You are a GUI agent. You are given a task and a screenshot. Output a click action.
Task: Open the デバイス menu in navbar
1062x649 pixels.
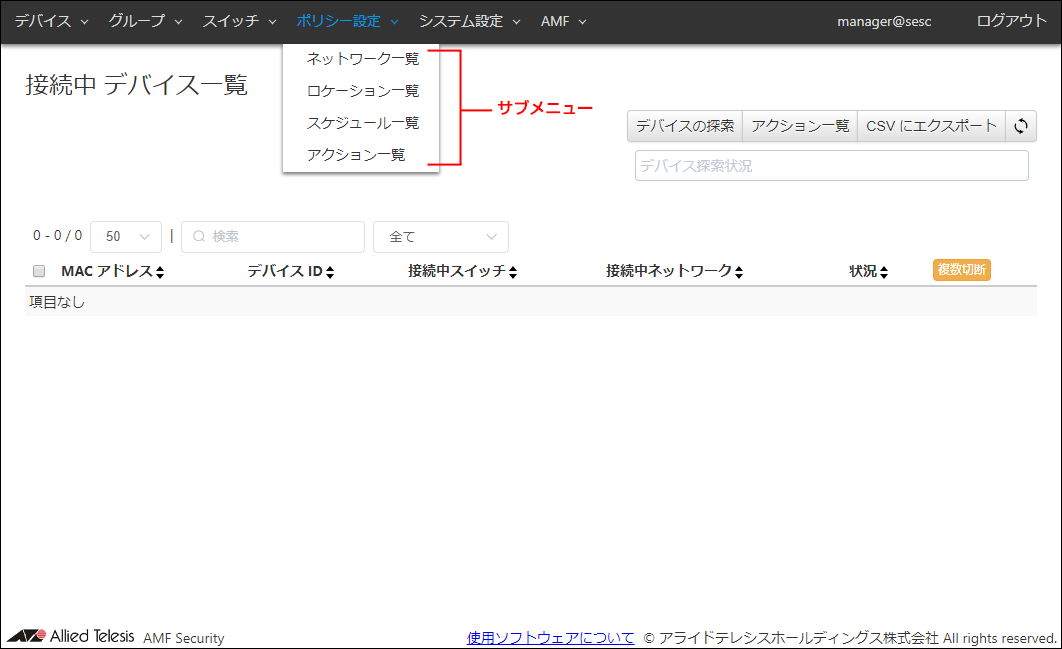pos(51,21)
